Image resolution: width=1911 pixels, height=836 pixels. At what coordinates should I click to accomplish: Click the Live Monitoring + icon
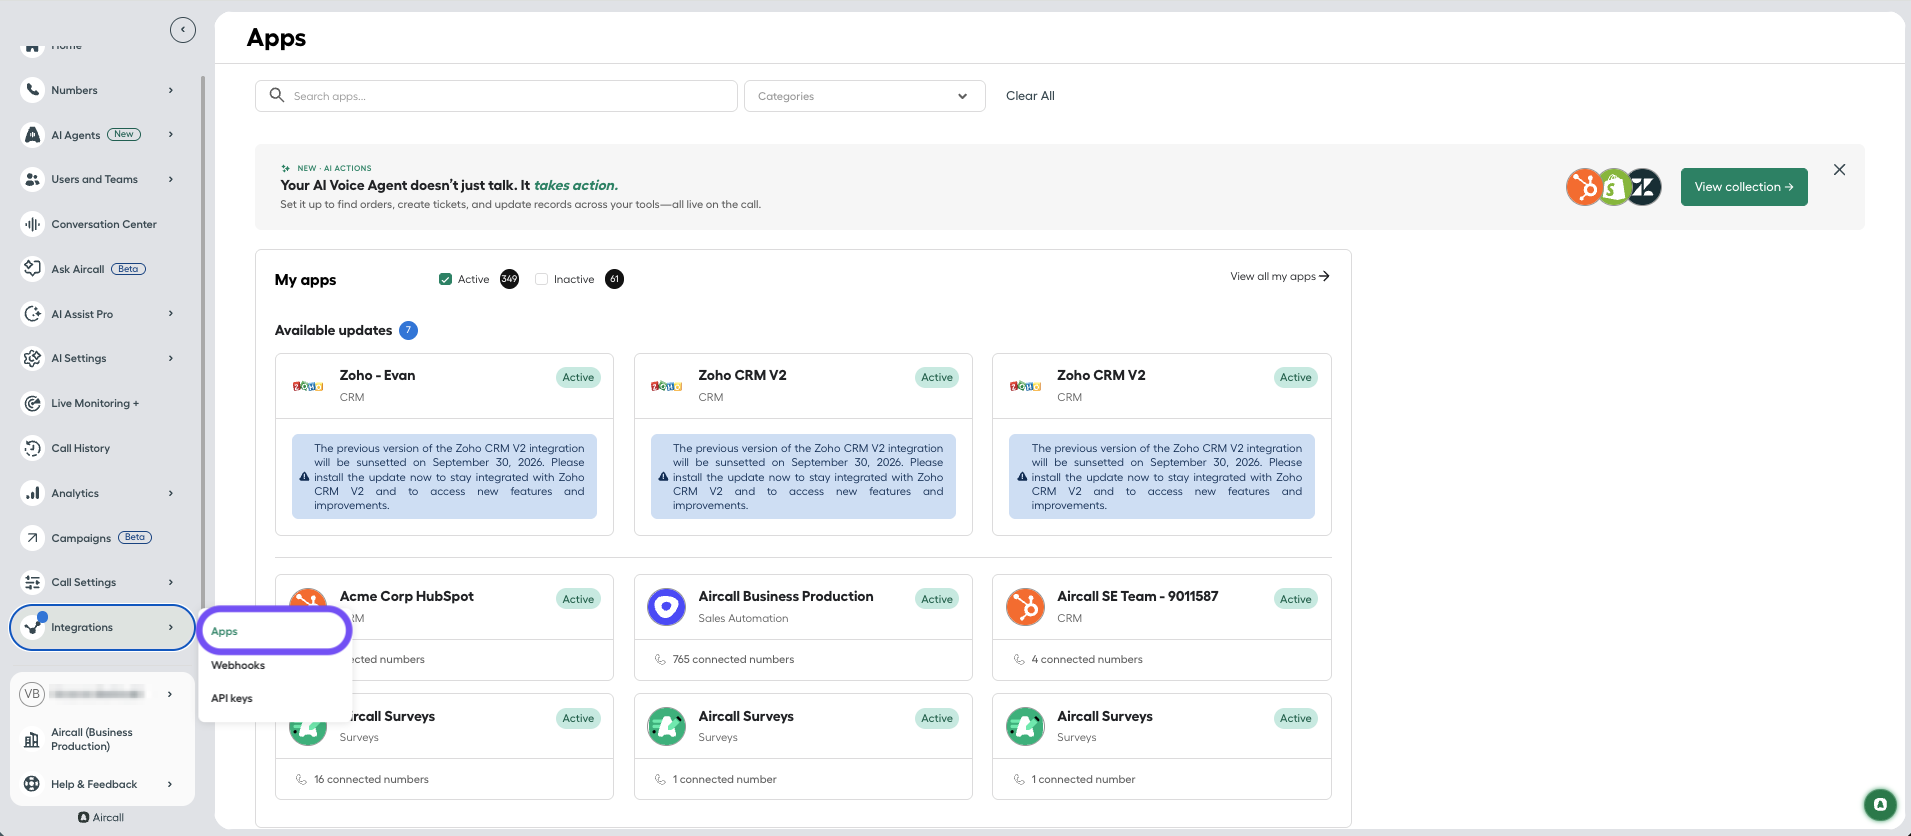(32, 403)
